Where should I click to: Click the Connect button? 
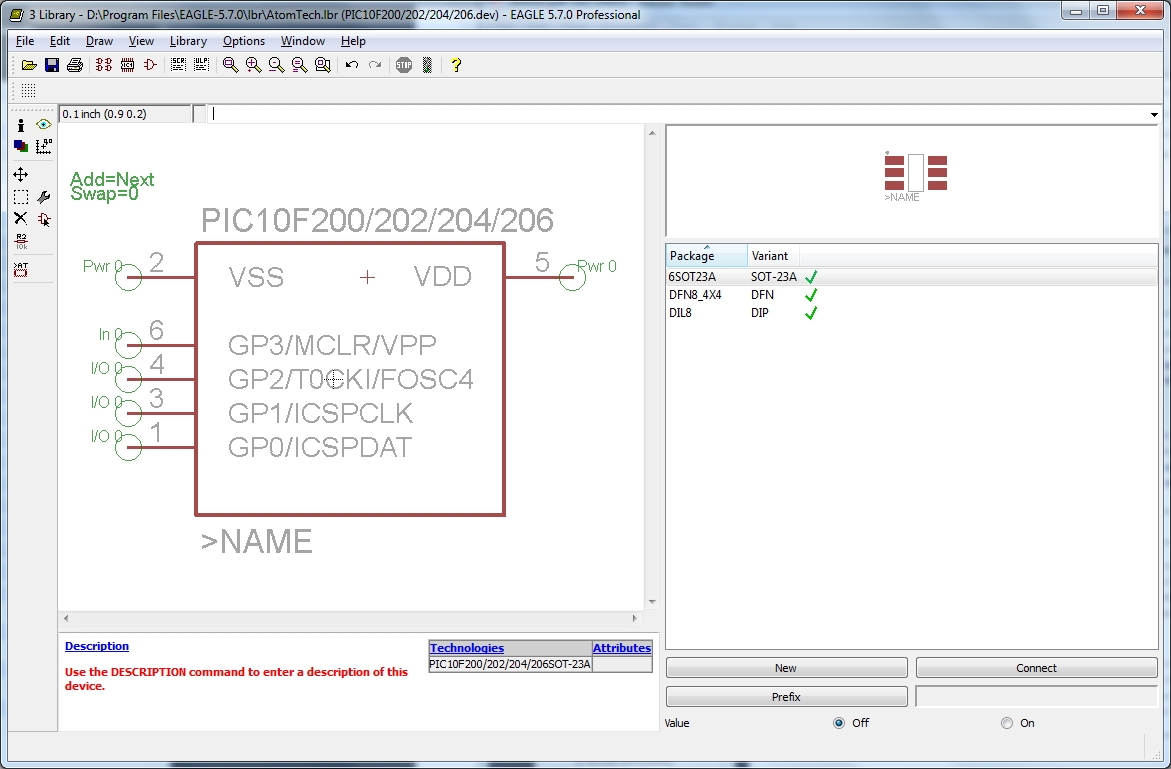tap(1037, 667)
